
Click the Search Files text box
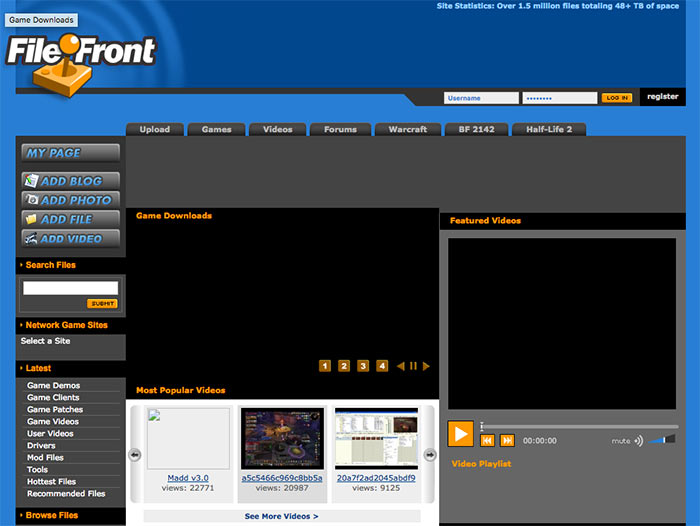[71, 288]
